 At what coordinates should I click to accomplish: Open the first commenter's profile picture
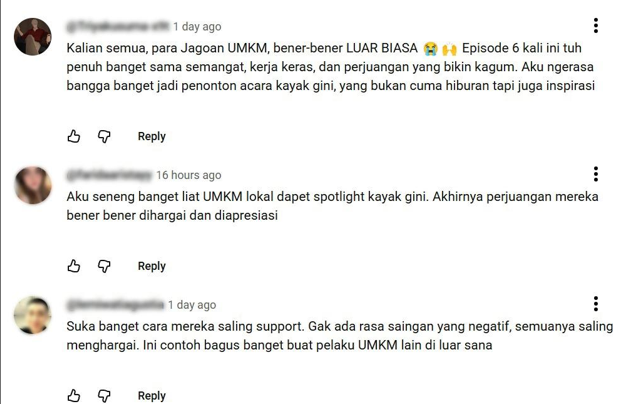point(33,36)
